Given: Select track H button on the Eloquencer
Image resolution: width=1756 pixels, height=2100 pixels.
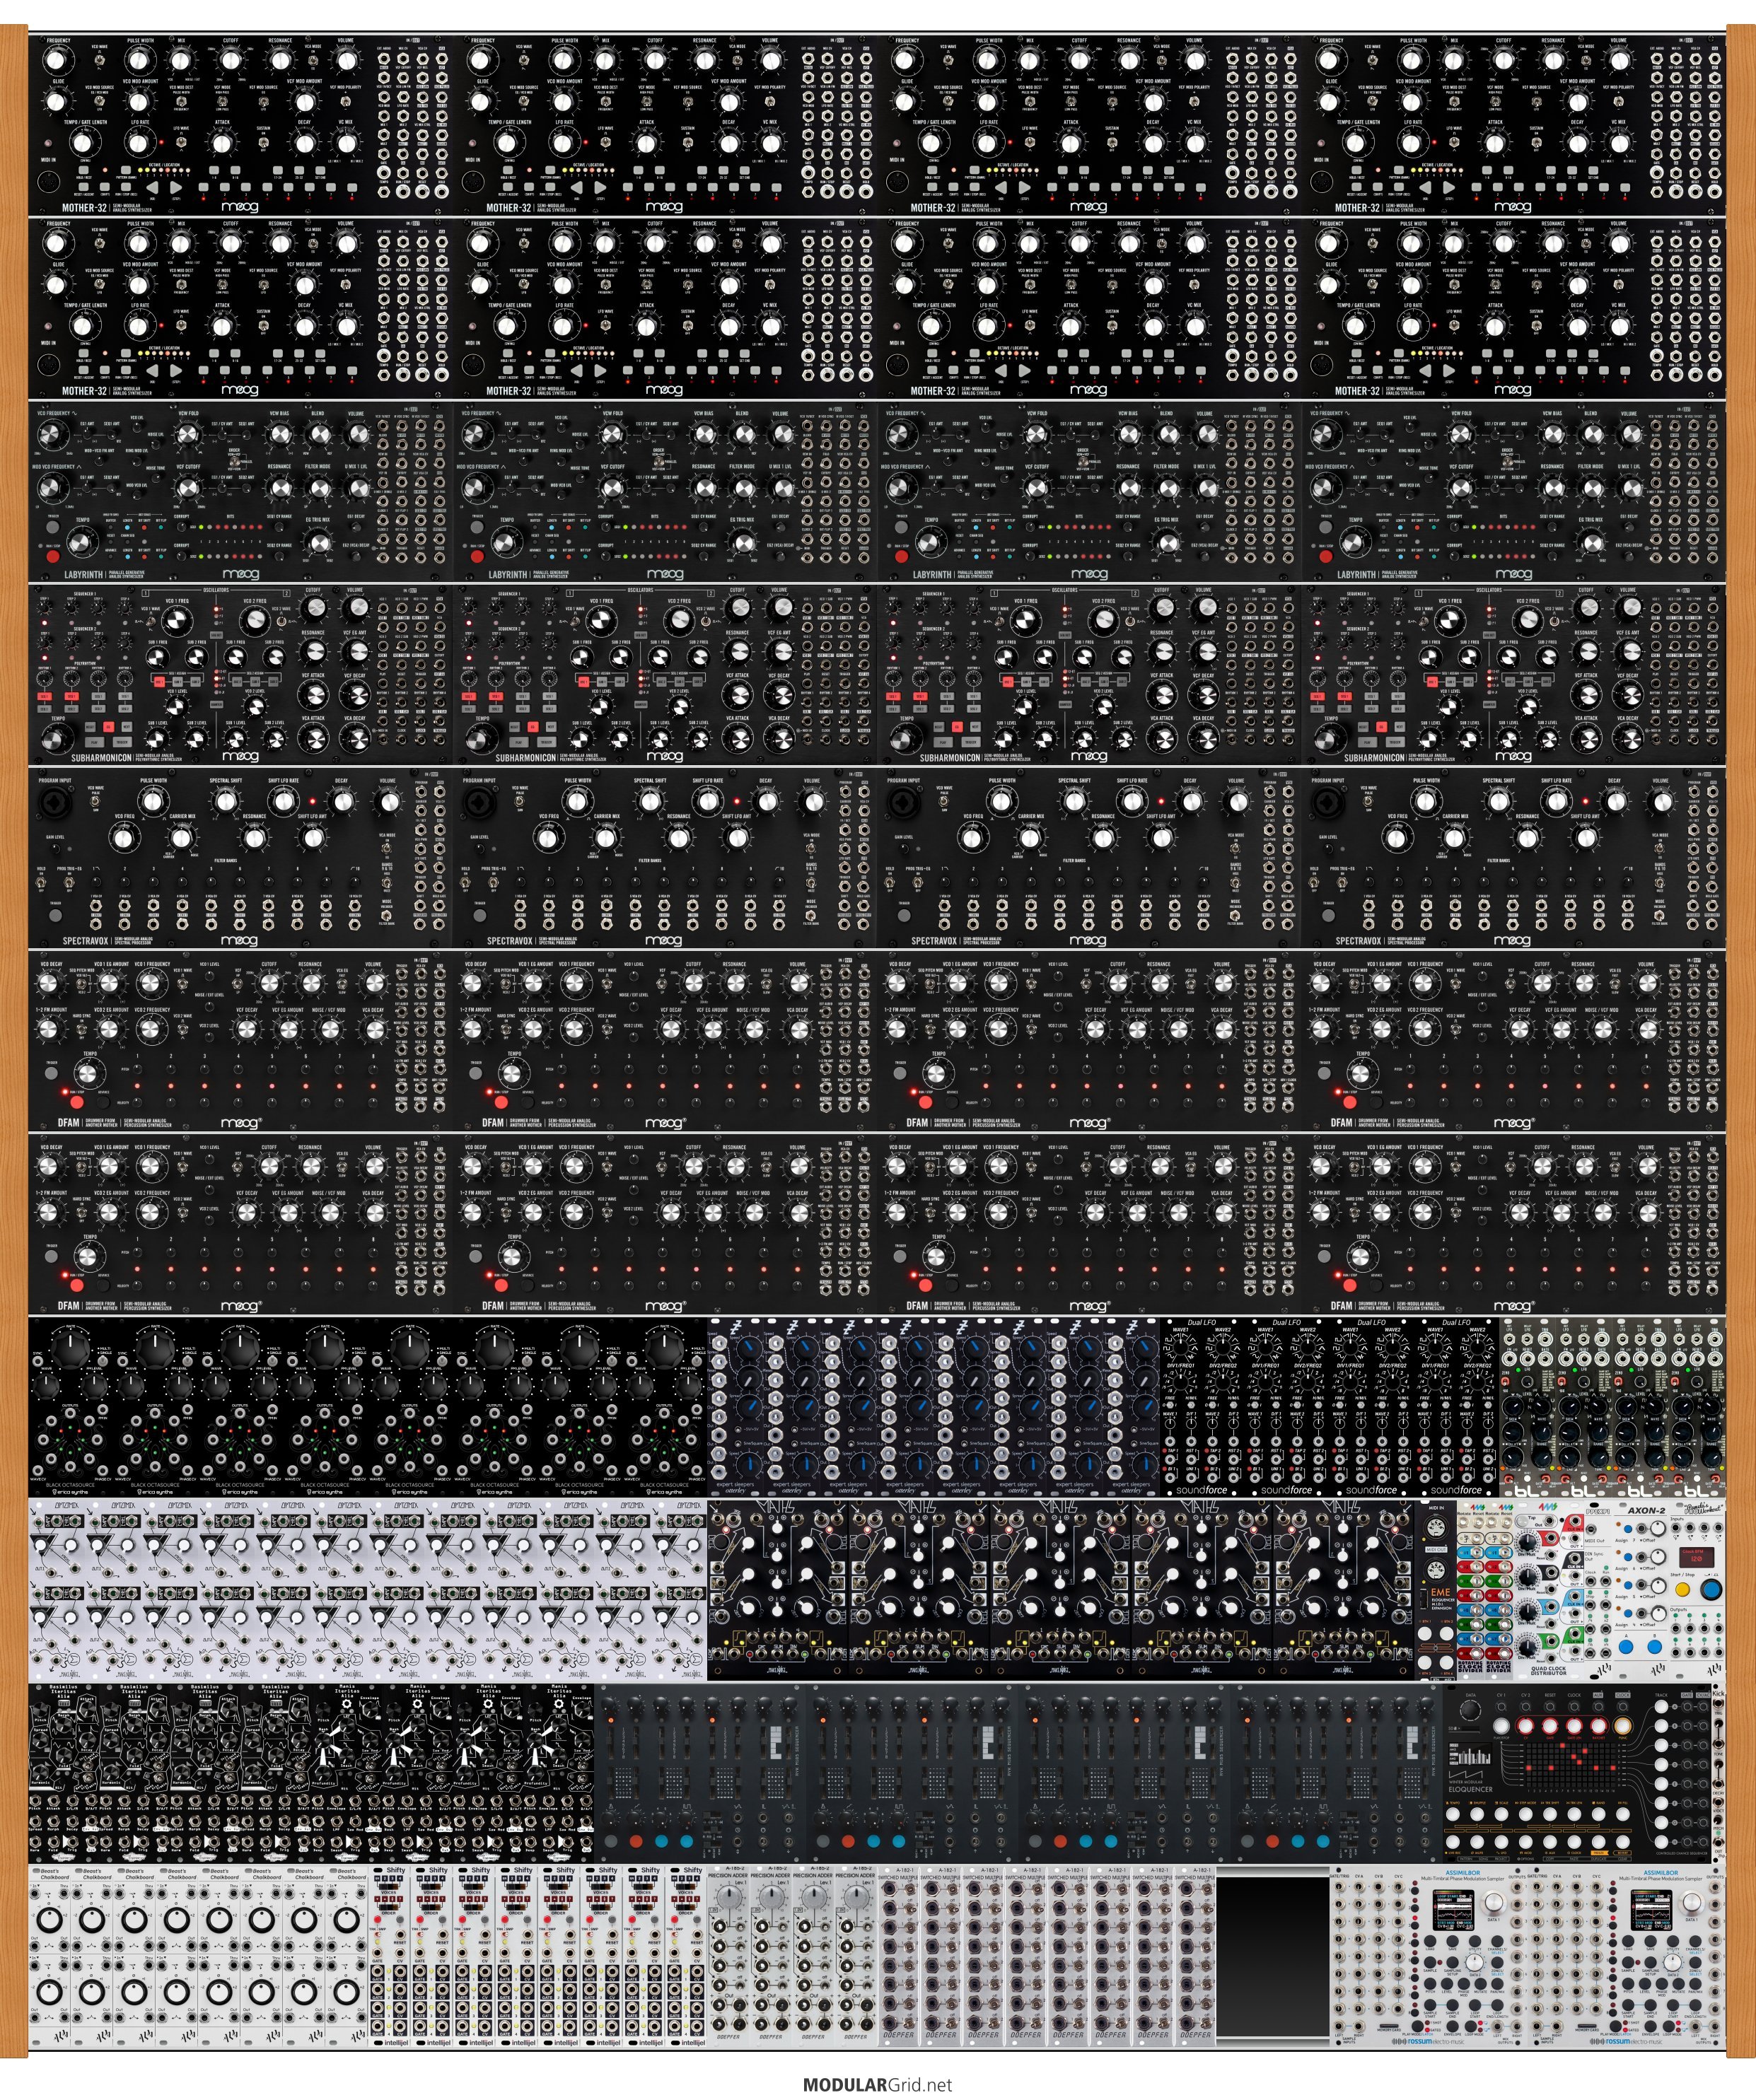Looking at the screenshot, I should coord(1661,1842).
